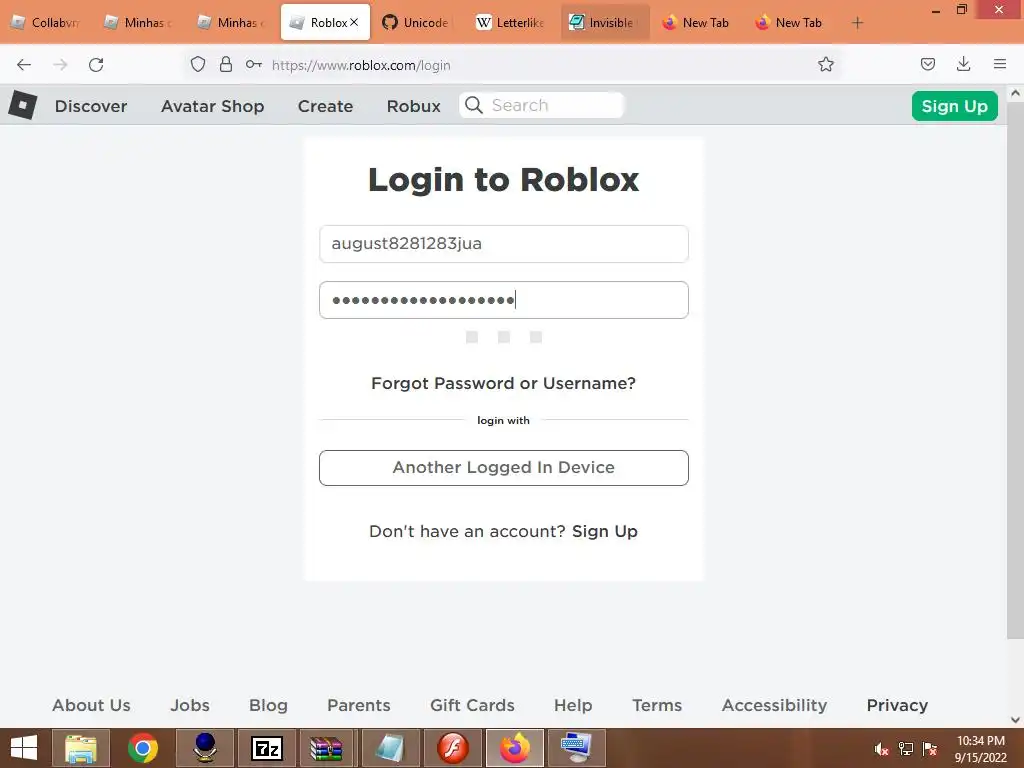Click the network tray icon
The height and width of the screenshot is (768, 1024).
pyautogui.click(x=906, y=749)
